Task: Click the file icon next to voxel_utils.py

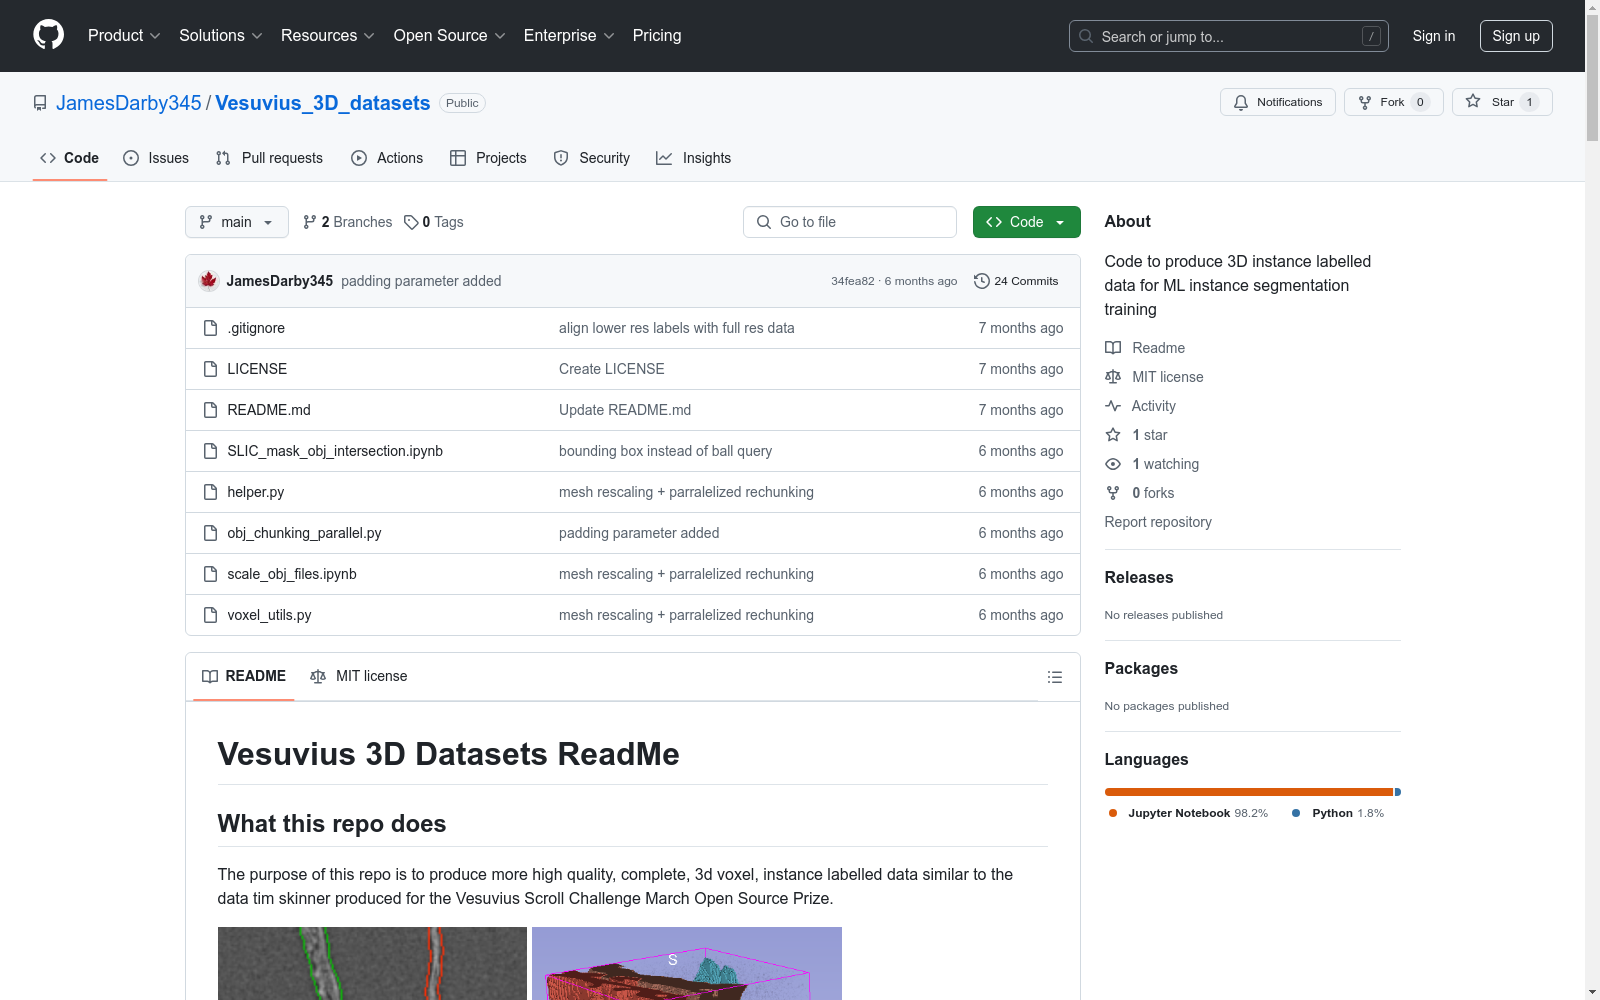Action: pos(210,615)
